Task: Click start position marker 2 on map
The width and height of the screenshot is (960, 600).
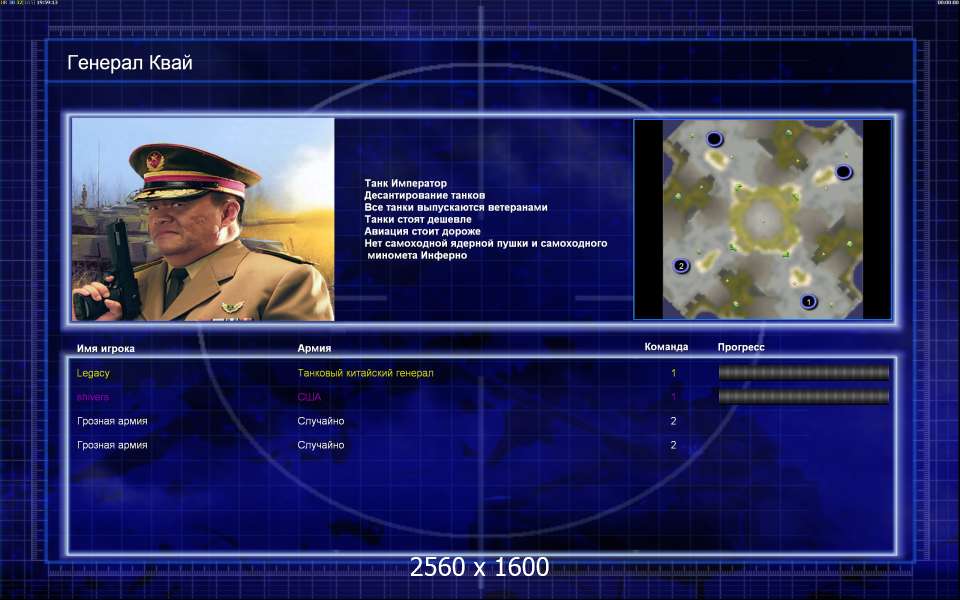Action: pos(681,266)
